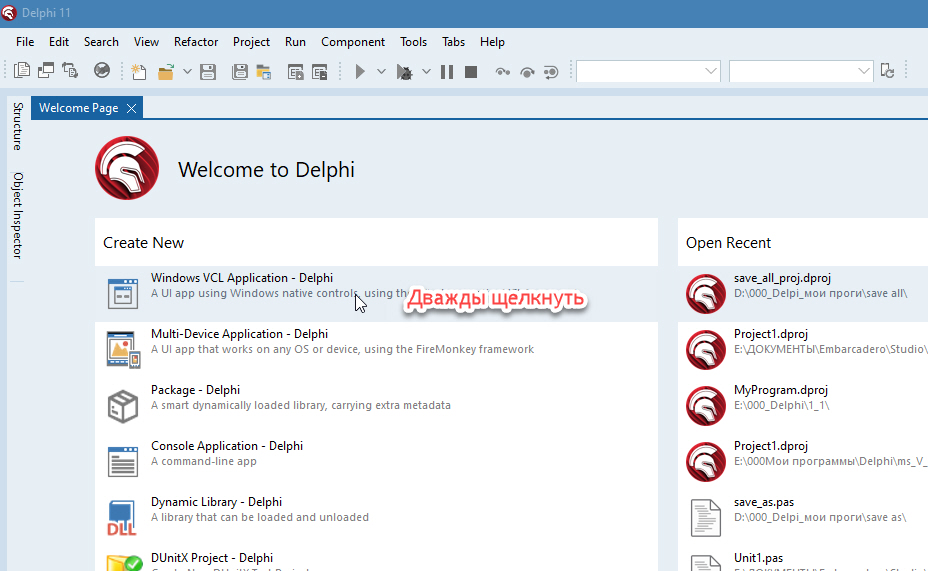Open the first empty toolbar combo box
This screenshot has width=928, height=571.
(648, 71)
